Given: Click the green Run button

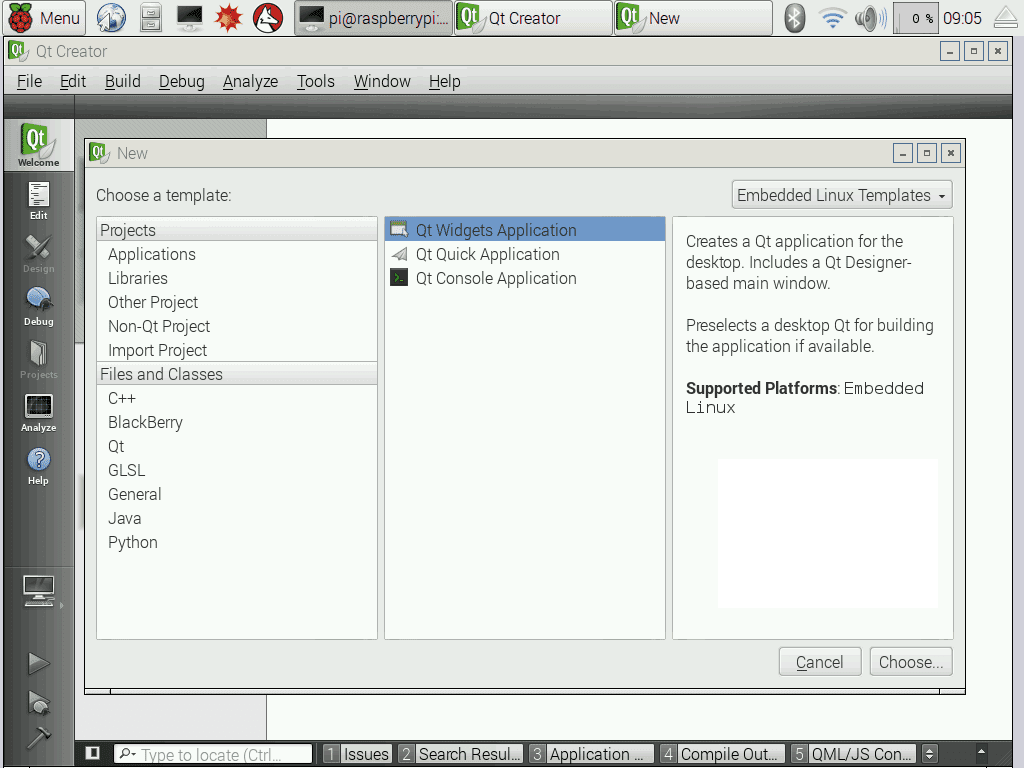Looking at the screenshot, I should click(x=38, y=663).
